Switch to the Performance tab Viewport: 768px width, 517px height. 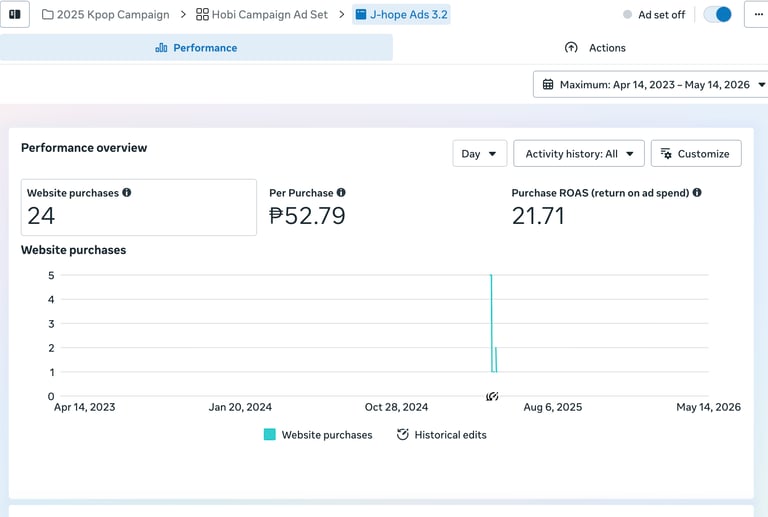pos(196,47)
